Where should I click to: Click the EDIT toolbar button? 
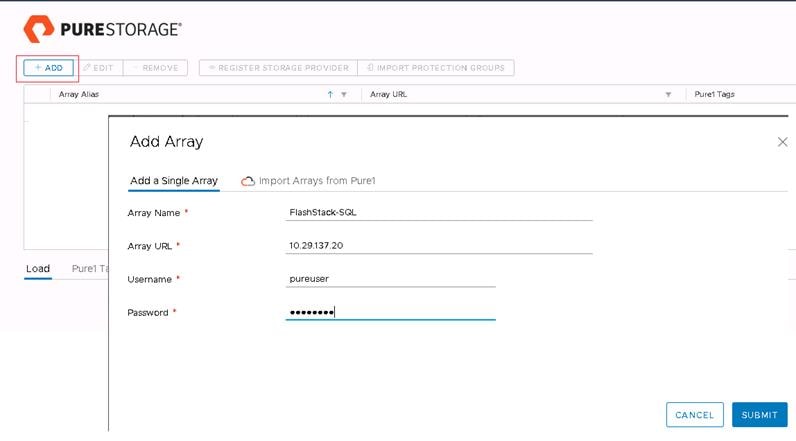99,68
